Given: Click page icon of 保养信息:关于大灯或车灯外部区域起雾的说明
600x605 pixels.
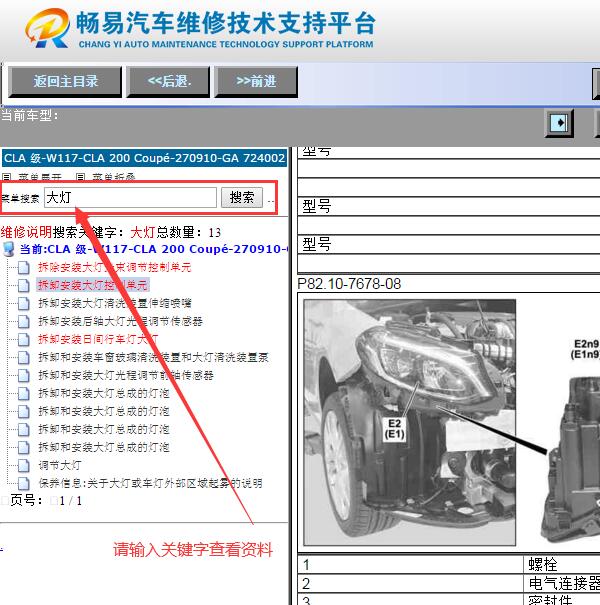Looking at the screenshot, I should click(24, 483).
